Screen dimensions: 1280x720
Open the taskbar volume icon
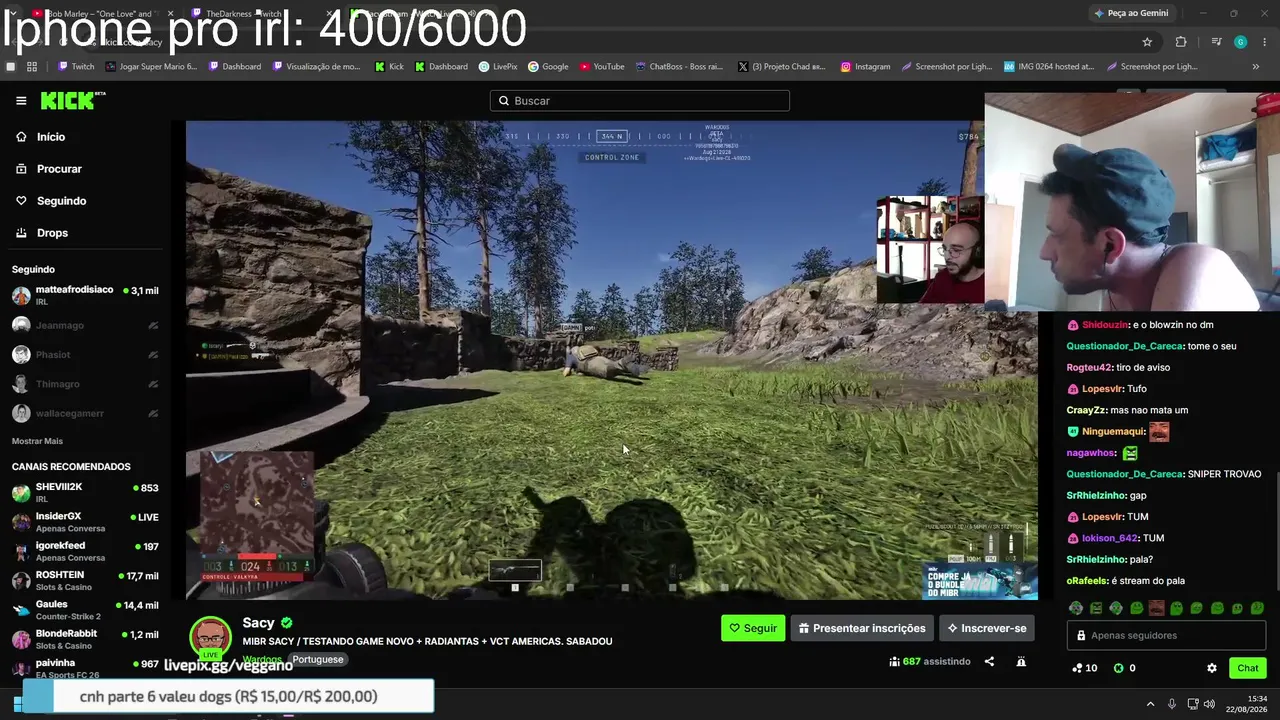click(x=1209, y=704)
